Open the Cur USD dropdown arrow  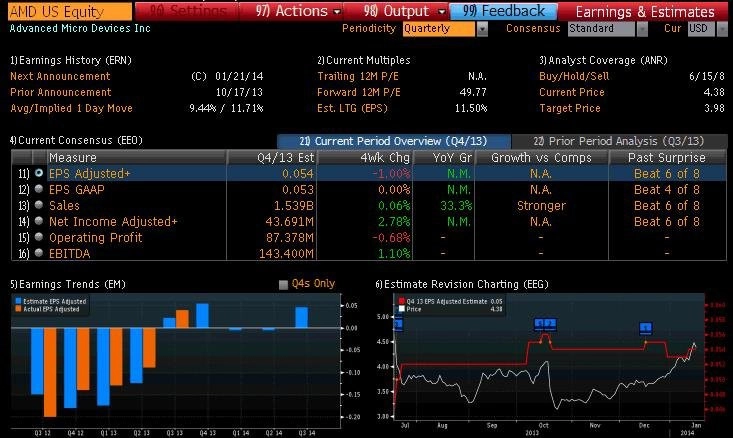pyautogui.click(x=722, y=29)
